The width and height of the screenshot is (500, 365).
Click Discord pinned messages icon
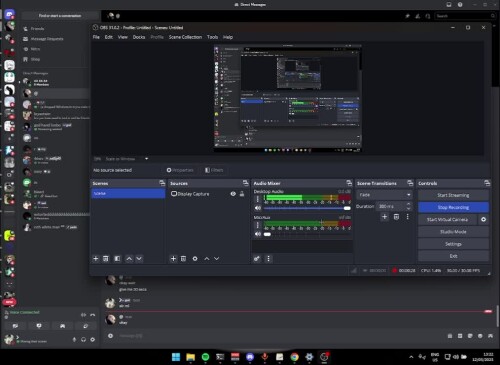[x=407, y=16]
